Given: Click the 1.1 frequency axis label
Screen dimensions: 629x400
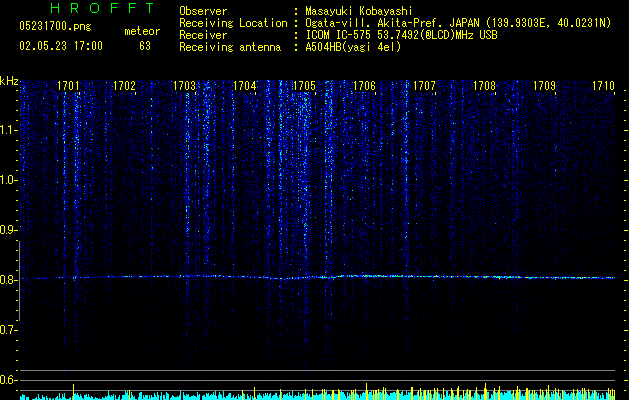Looking at the screenshot, I should (x=9, y=130).
